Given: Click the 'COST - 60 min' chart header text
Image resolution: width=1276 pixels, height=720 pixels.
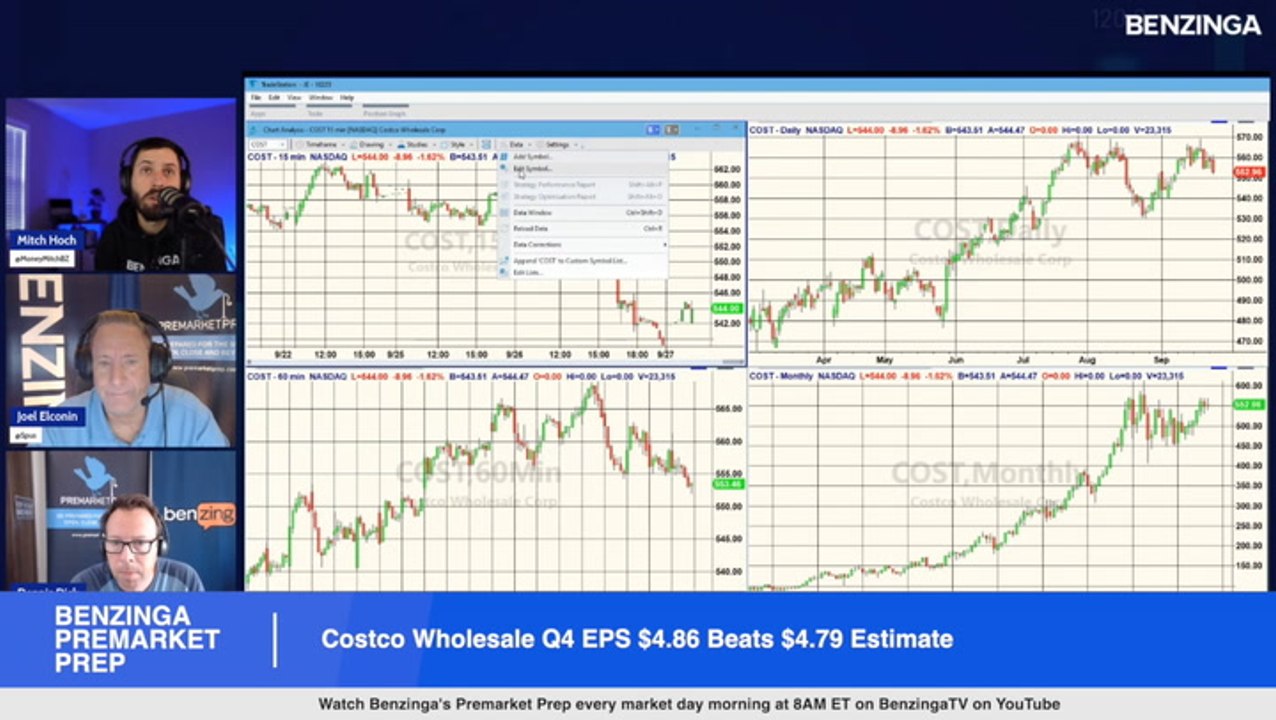Looking at the screenshot, I should pos(274,376).
